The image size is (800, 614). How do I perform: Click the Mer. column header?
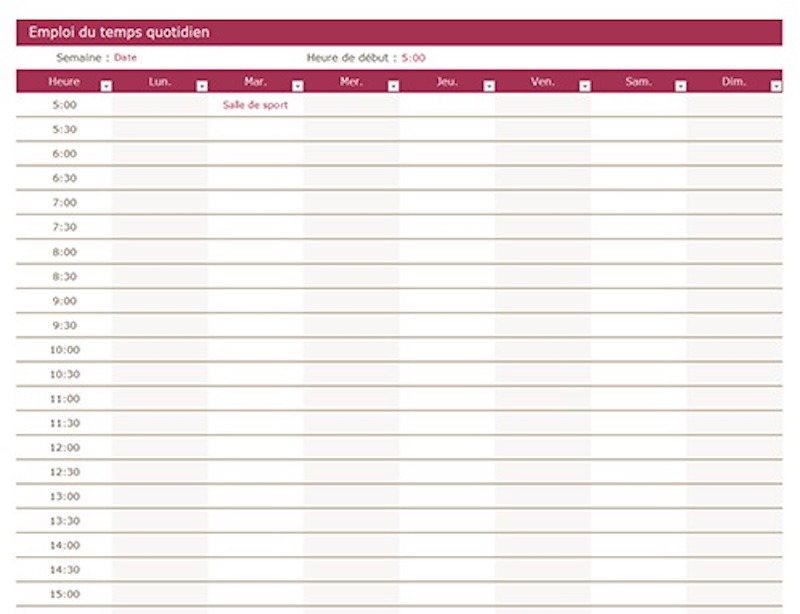pos(351,82)
